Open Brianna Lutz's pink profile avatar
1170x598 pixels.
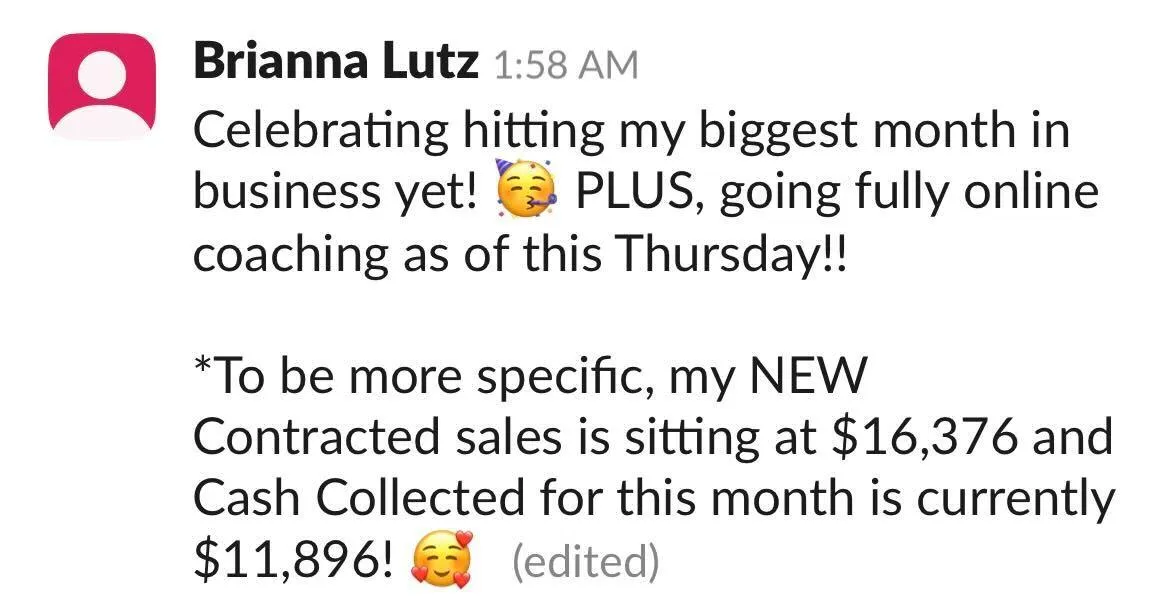point(101,87)
